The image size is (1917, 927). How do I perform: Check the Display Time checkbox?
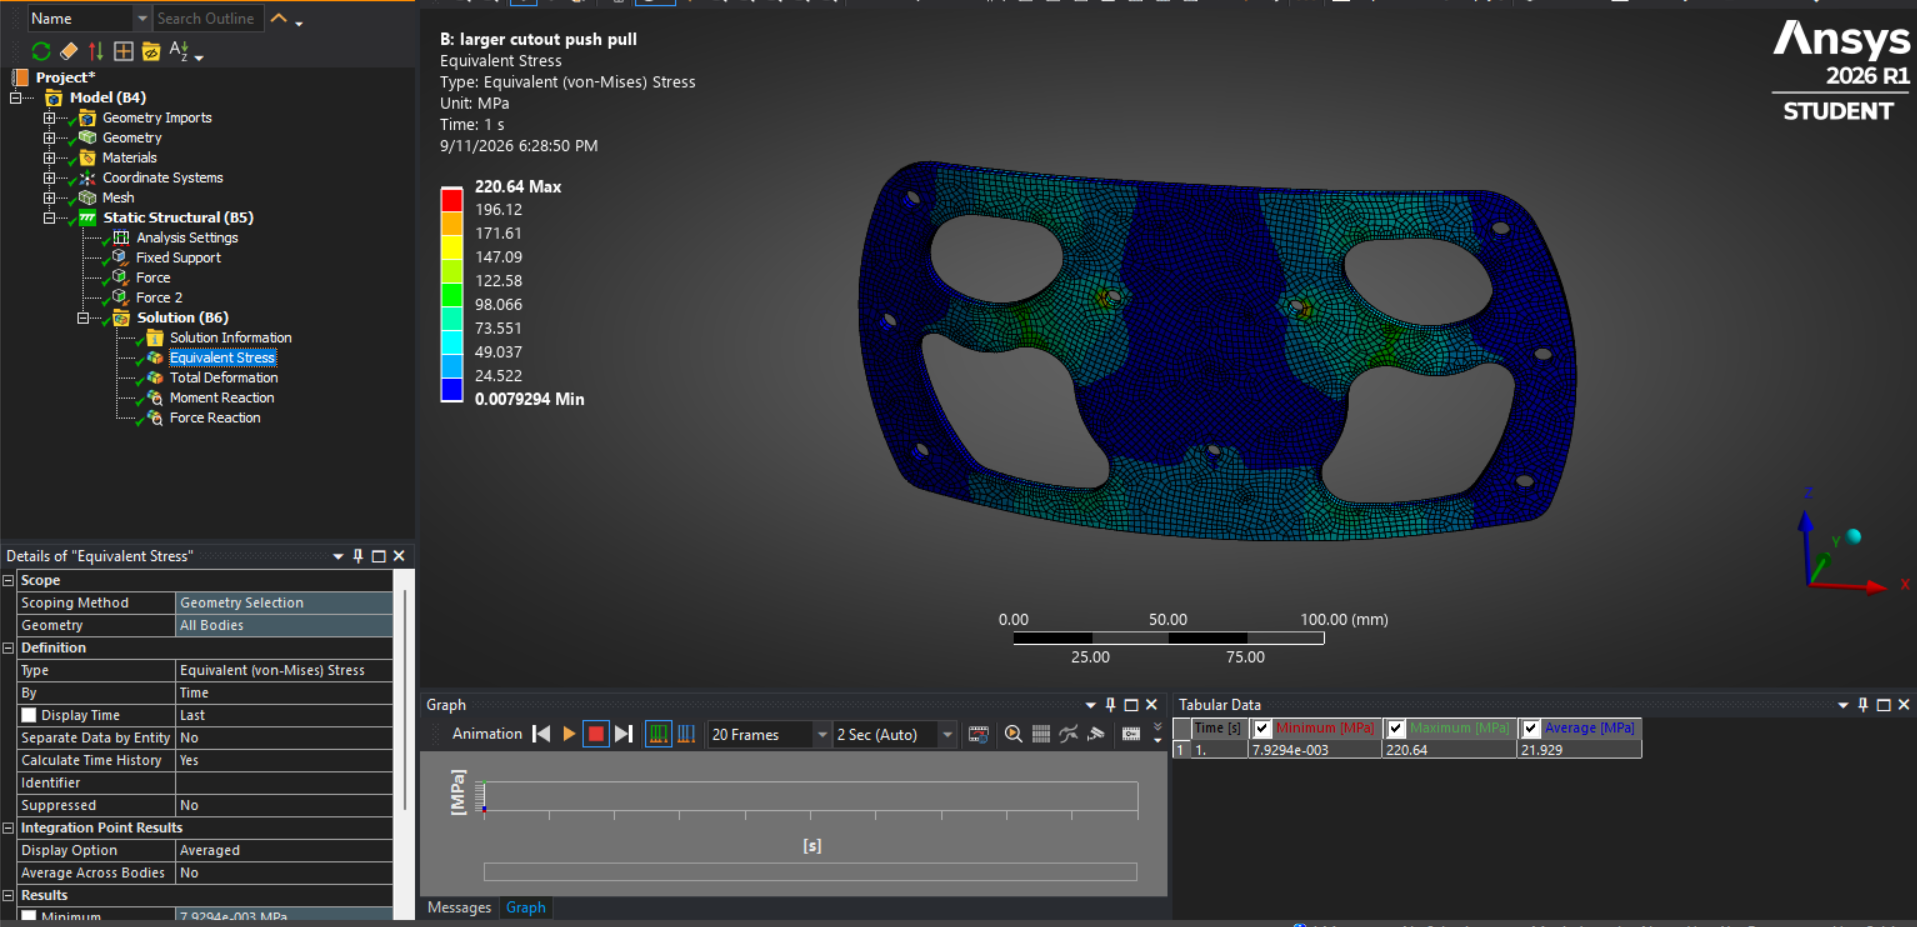(29, 715)
